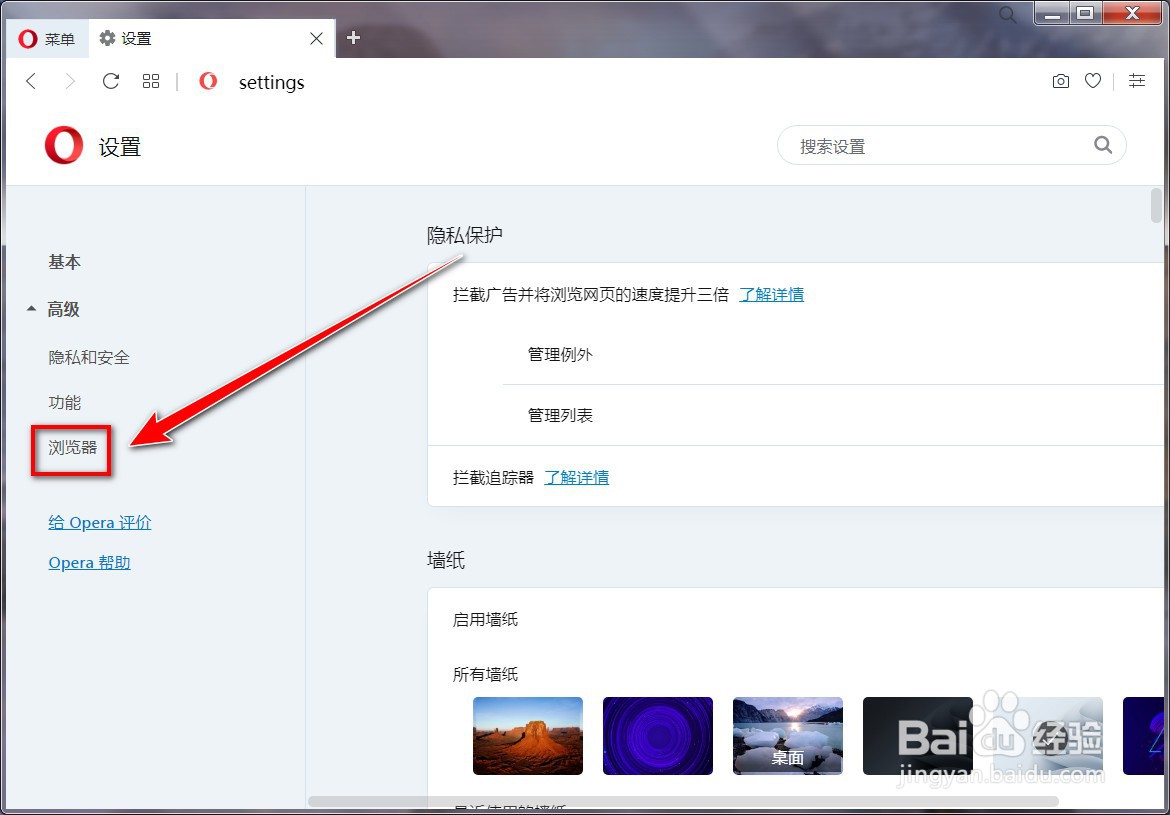Bookmark this page using the heart icon
This screenshot has width=1170, height=815.
(1092, 81)
